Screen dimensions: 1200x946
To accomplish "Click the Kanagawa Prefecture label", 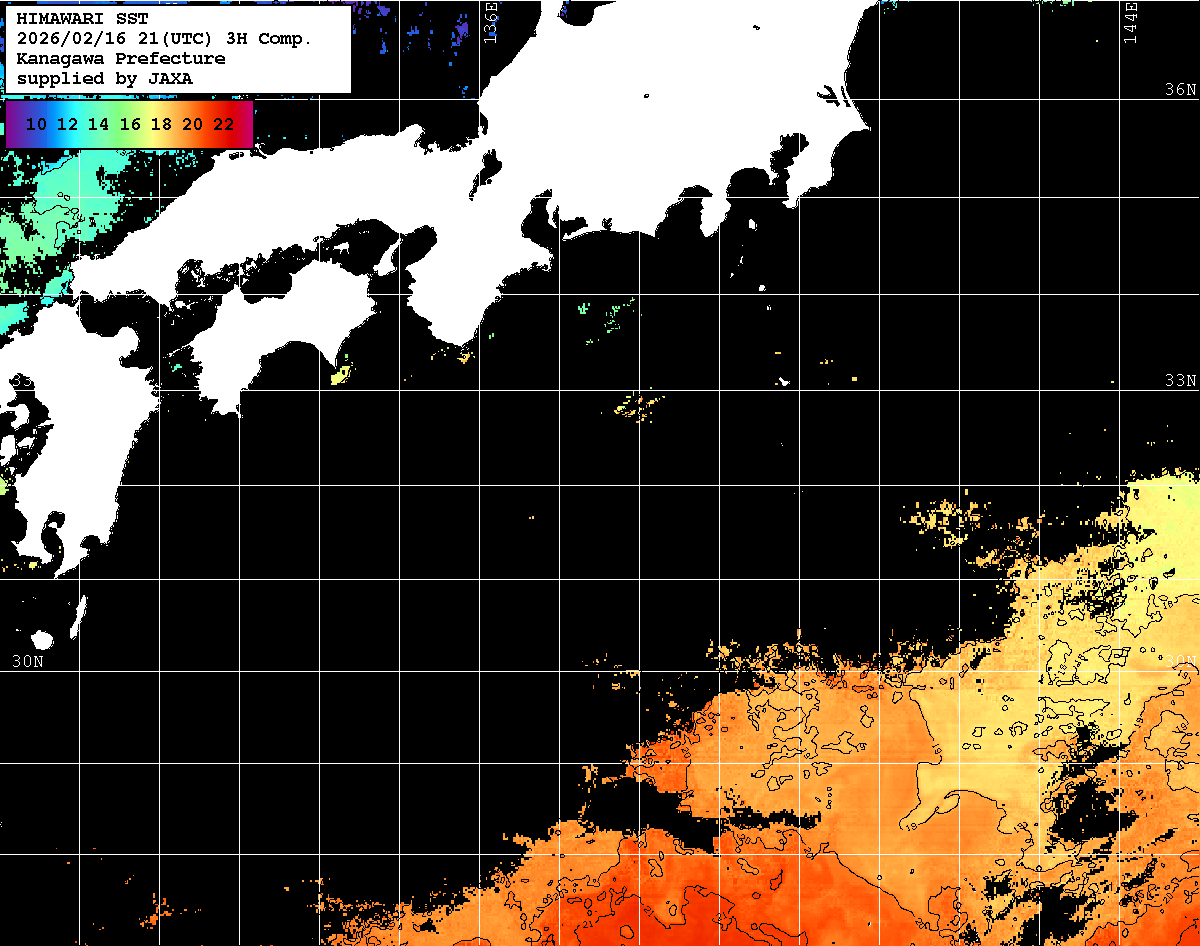I will [120, 59].
